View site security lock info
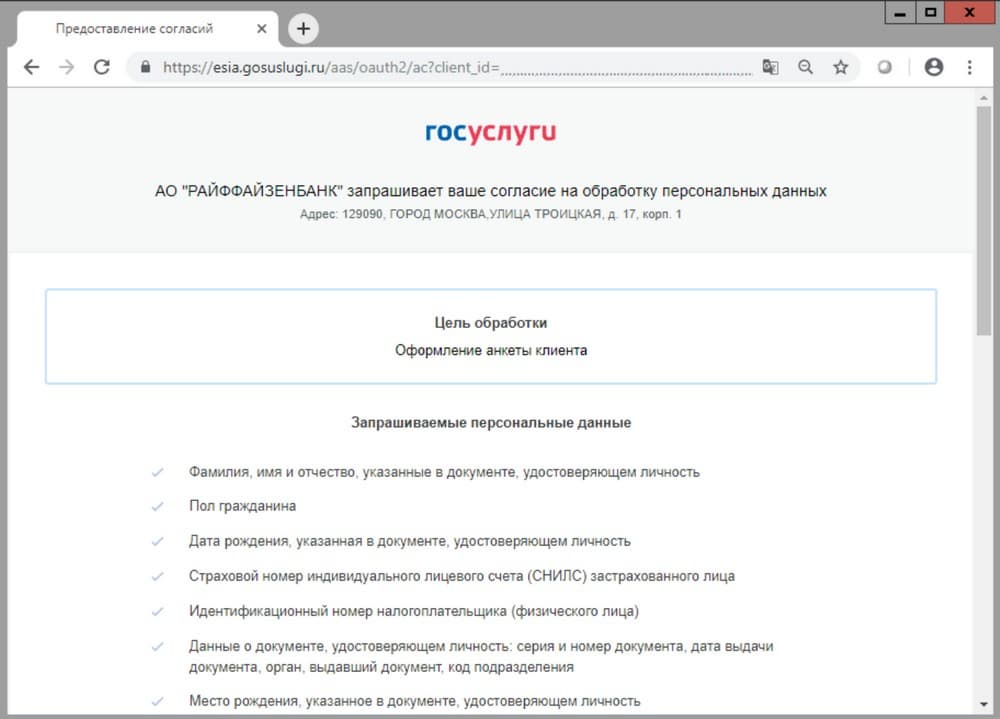 (145, 67)
